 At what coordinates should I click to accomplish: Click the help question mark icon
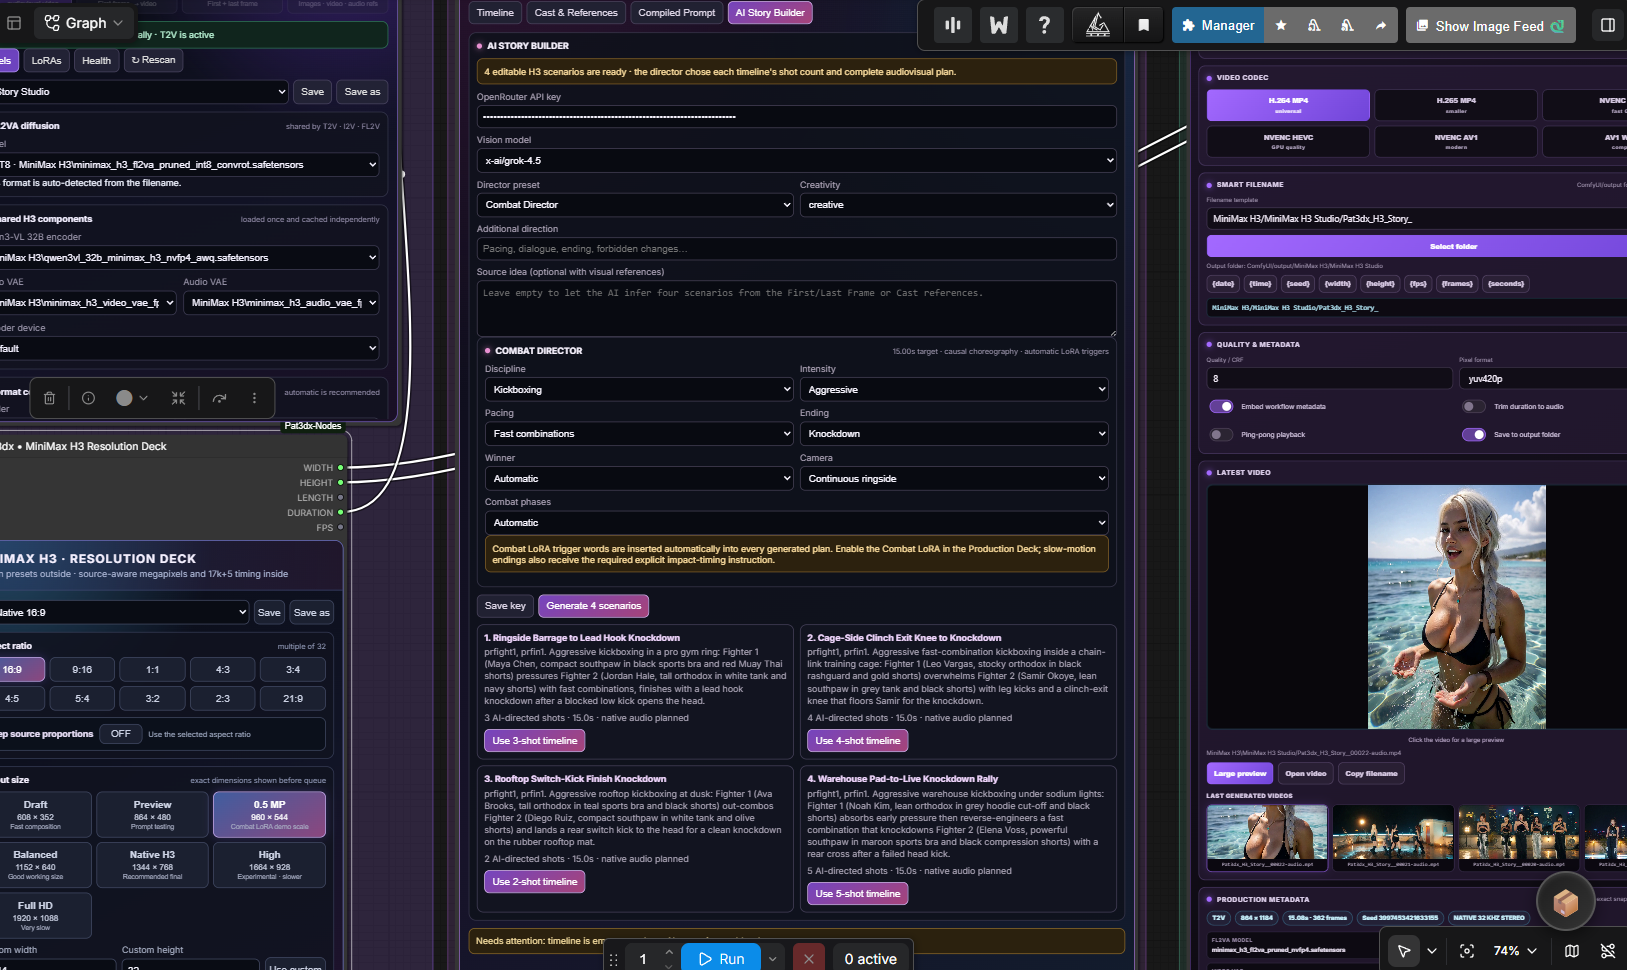[x=1044, y=25]
